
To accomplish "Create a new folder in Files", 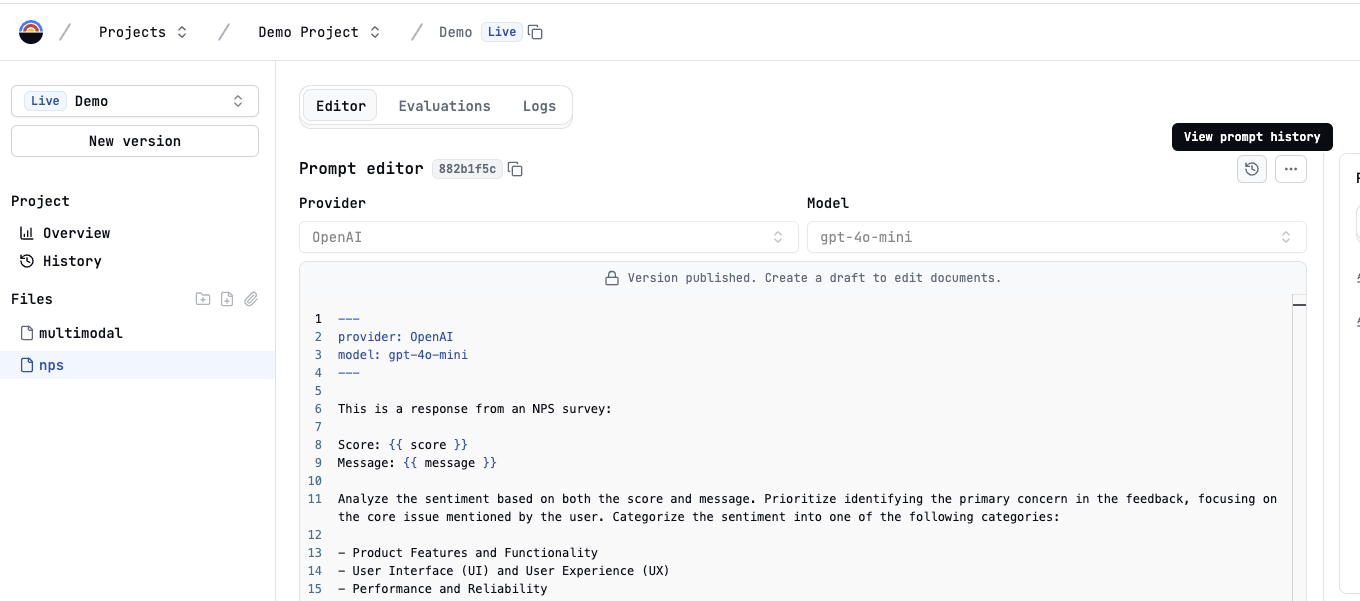I will click(203, 299).
